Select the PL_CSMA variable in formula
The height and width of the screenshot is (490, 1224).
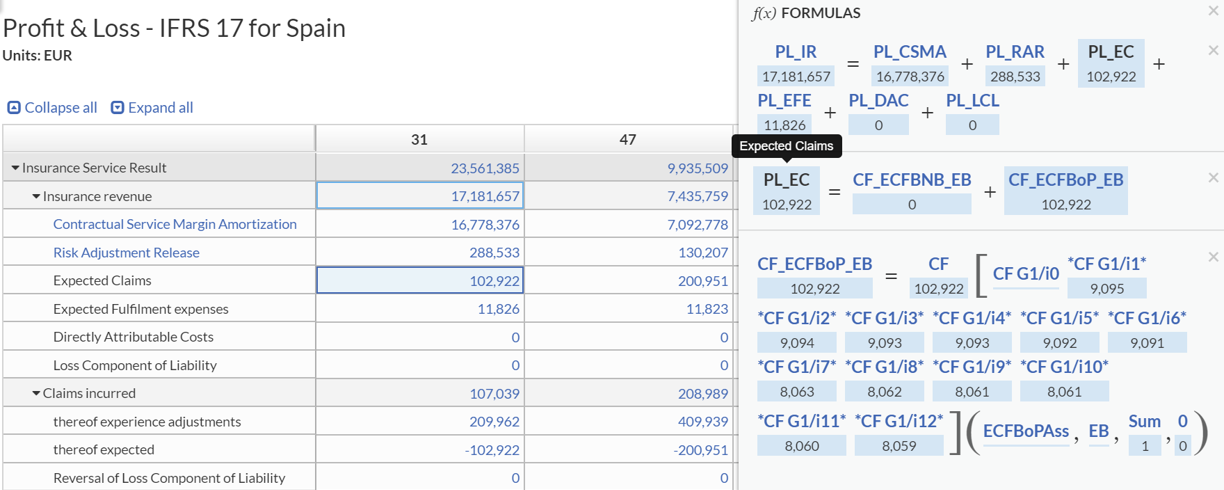[x=909, y=52]
